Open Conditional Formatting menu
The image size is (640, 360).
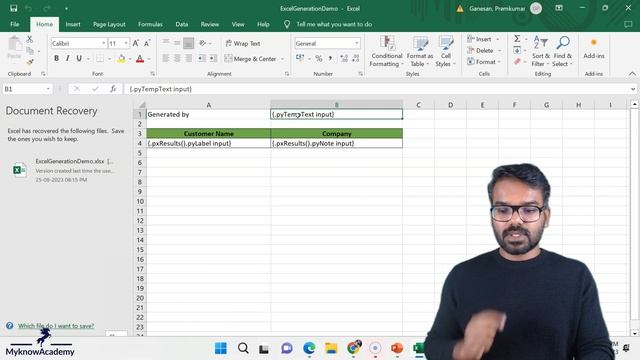pyautogui.click(x=387, y=51)
